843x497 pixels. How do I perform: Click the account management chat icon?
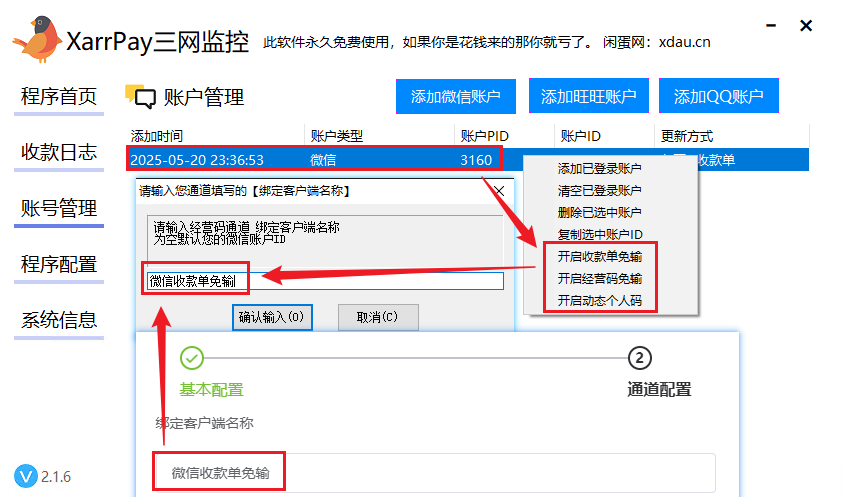click(141, 97)
